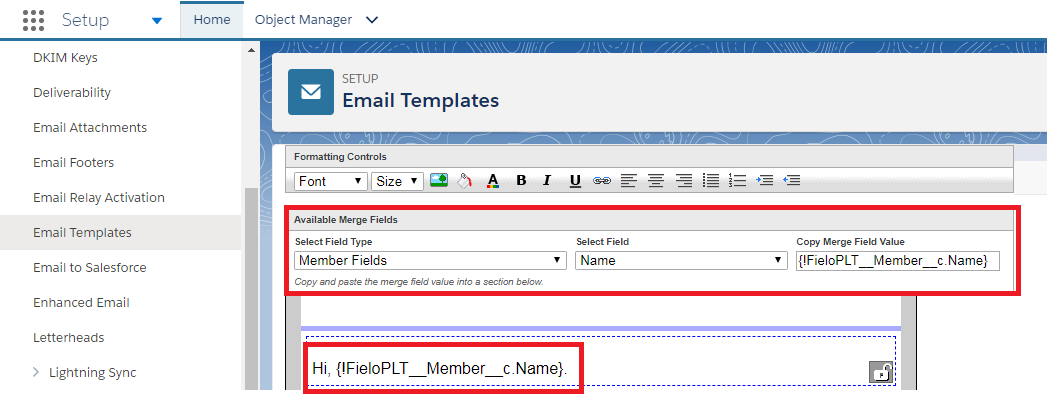Select Email Templates in the sidebar
This screenshot has height=402, width=1050.
pos(82,232)
